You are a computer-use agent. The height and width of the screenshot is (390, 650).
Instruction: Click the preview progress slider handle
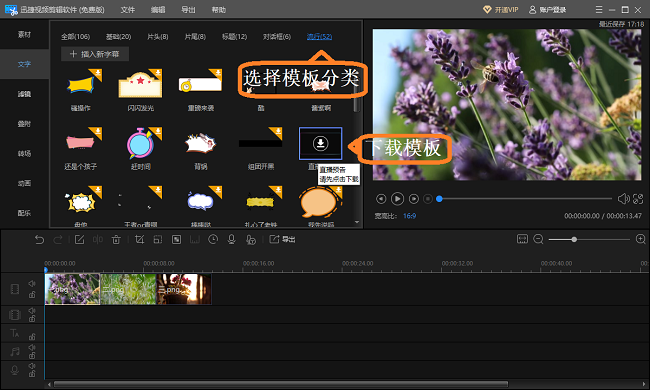[439, 199]
